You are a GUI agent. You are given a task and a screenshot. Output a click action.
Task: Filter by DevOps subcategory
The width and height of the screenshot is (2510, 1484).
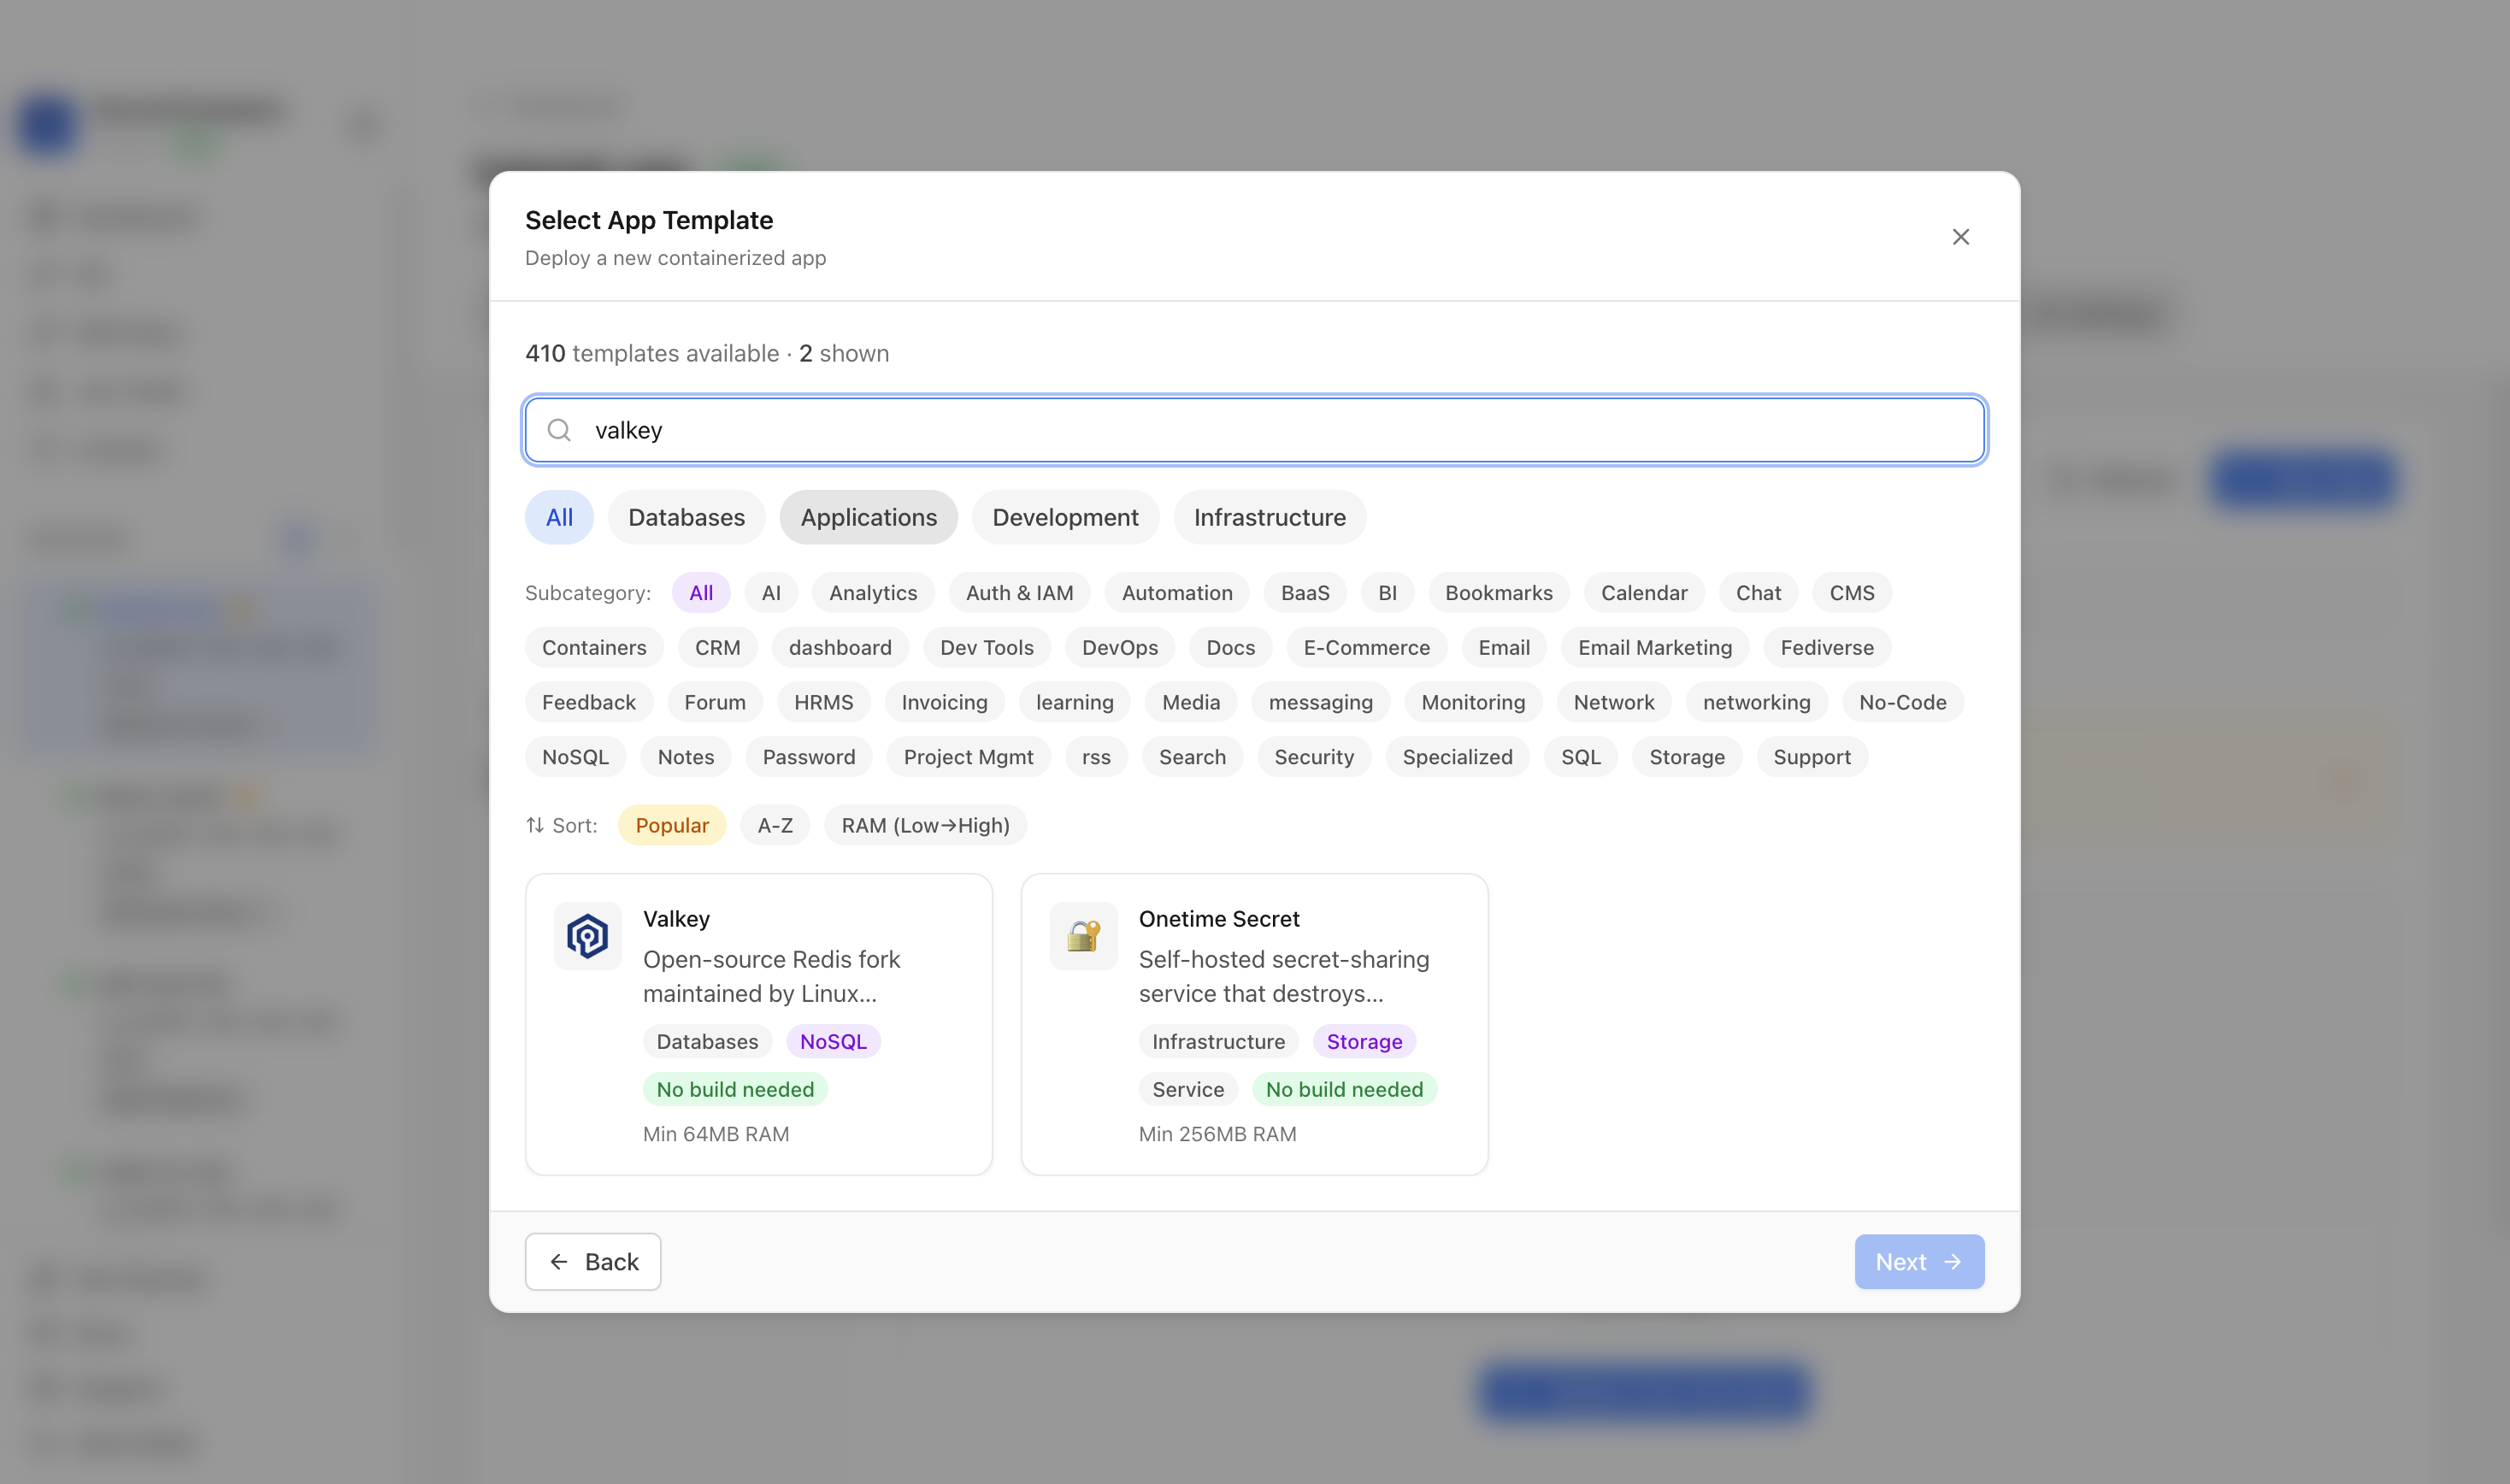[x=1119, y=648]
